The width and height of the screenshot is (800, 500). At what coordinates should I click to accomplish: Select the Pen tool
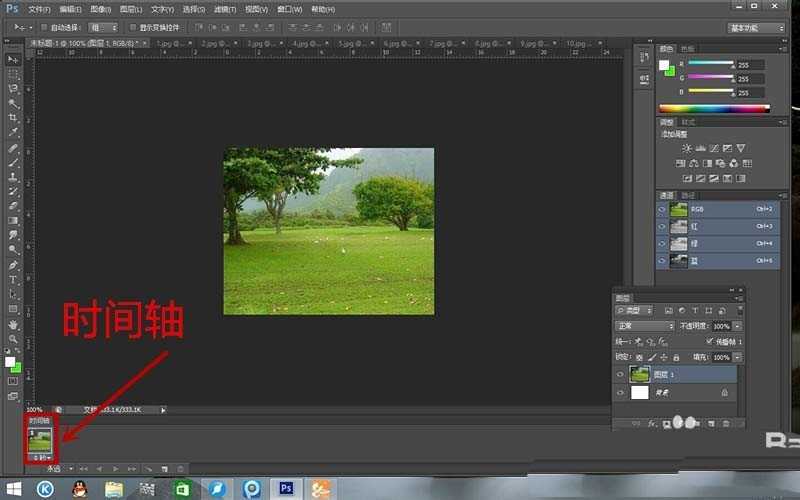(14, 265)
